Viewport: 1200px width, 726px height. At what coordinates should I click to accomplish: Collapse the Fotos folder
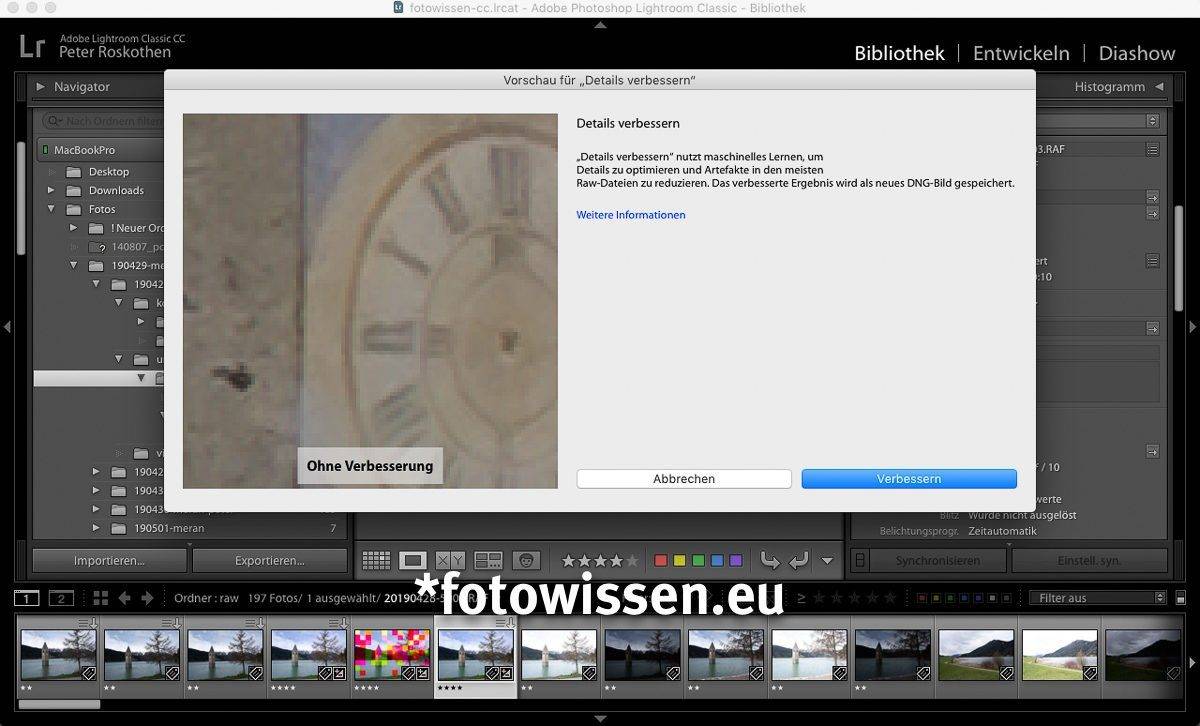pos(51,210)
